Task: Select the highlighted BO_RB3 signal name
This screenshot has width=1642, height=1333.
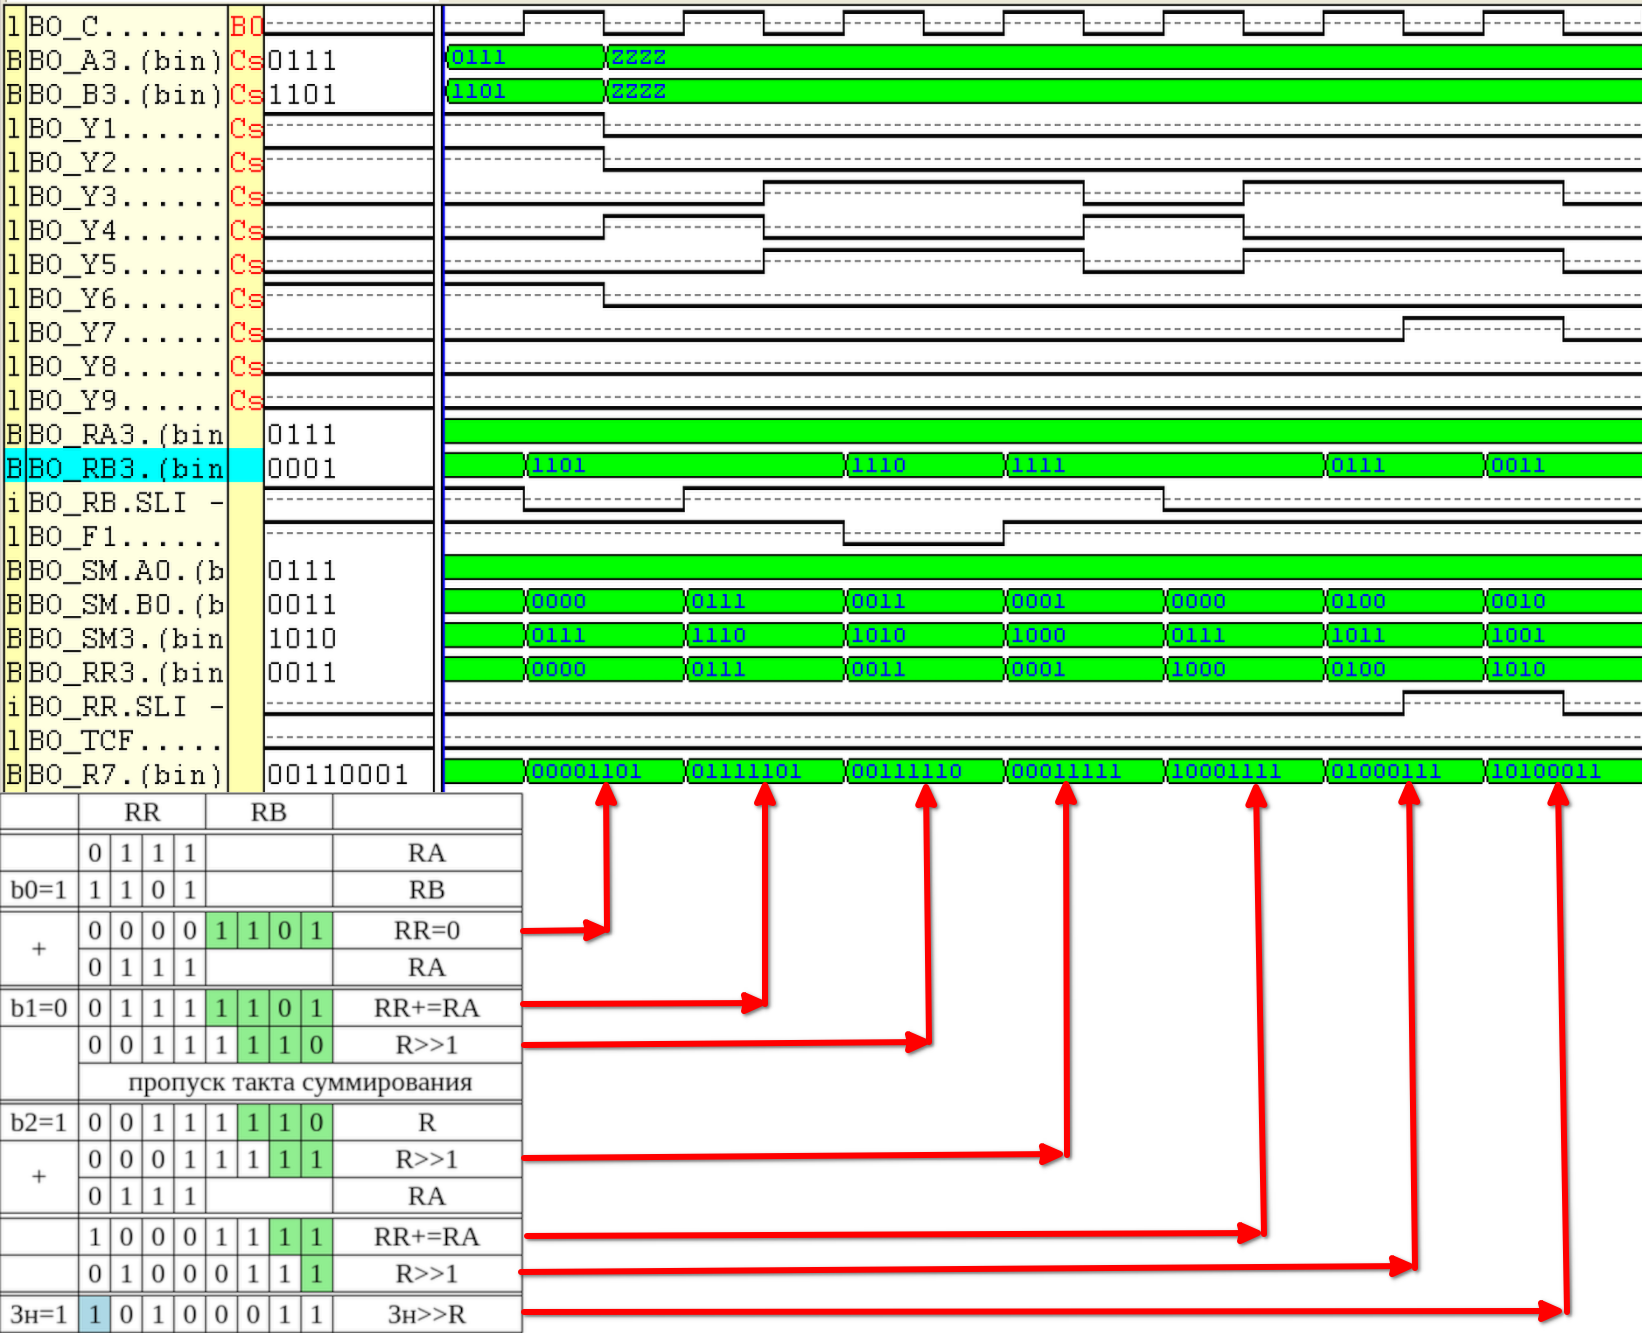Action: point(125,468)
